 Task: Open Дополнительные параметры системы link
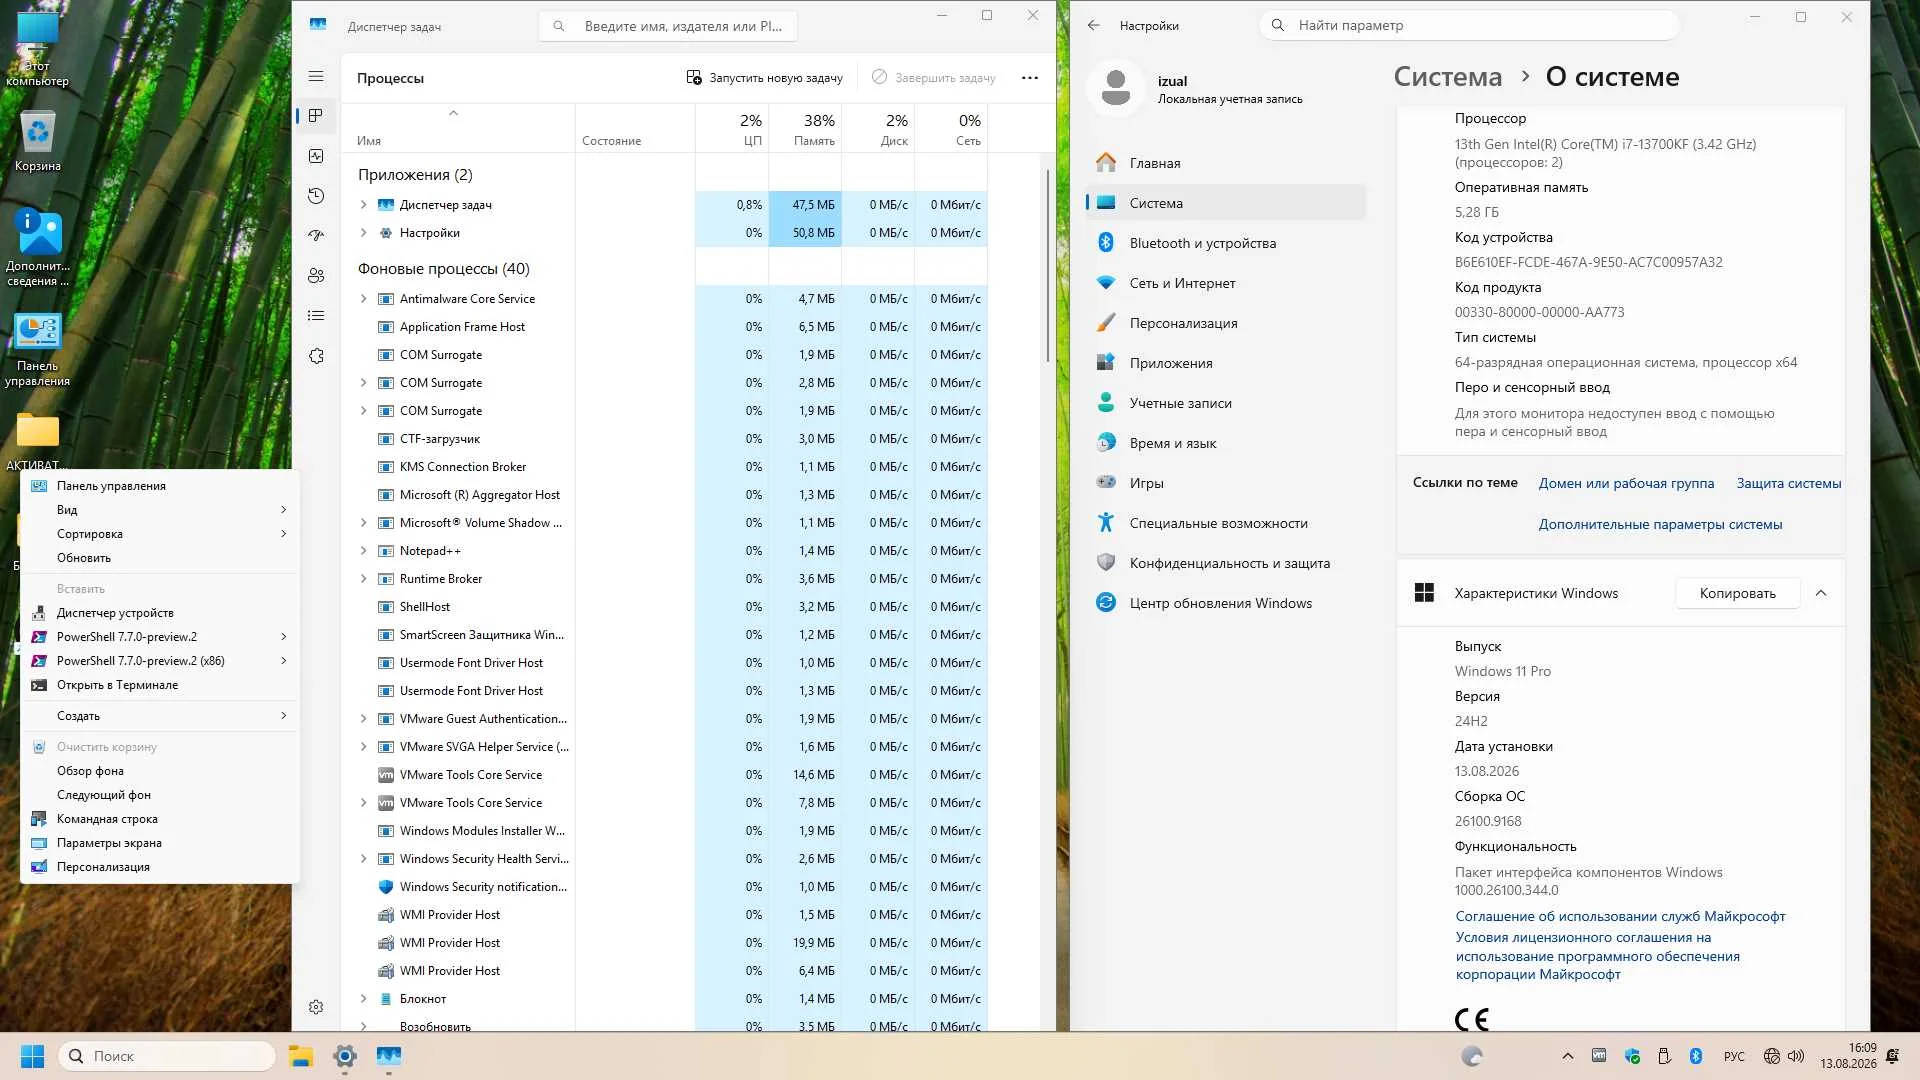click(x=1660, y=524)
